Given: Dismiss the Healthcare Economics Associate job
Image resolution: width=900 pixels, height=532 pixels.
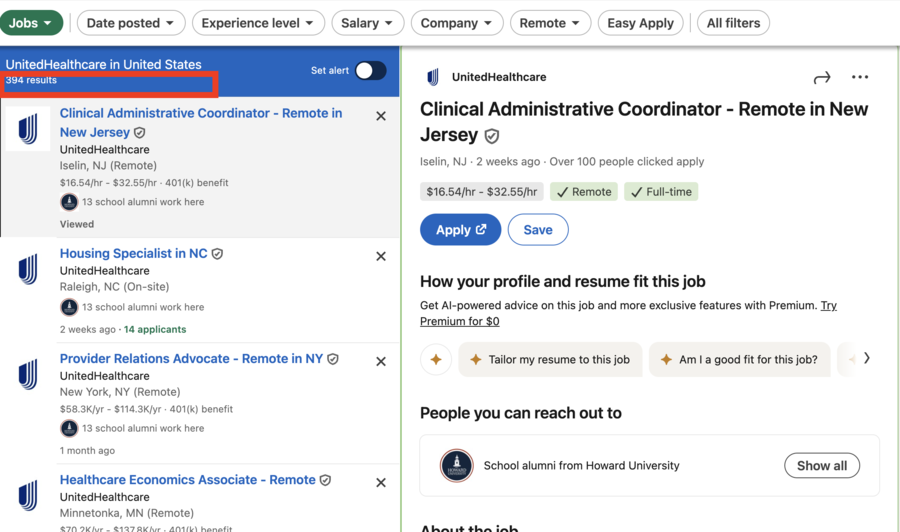Looking at the screenshot, I should pos(381,483).
